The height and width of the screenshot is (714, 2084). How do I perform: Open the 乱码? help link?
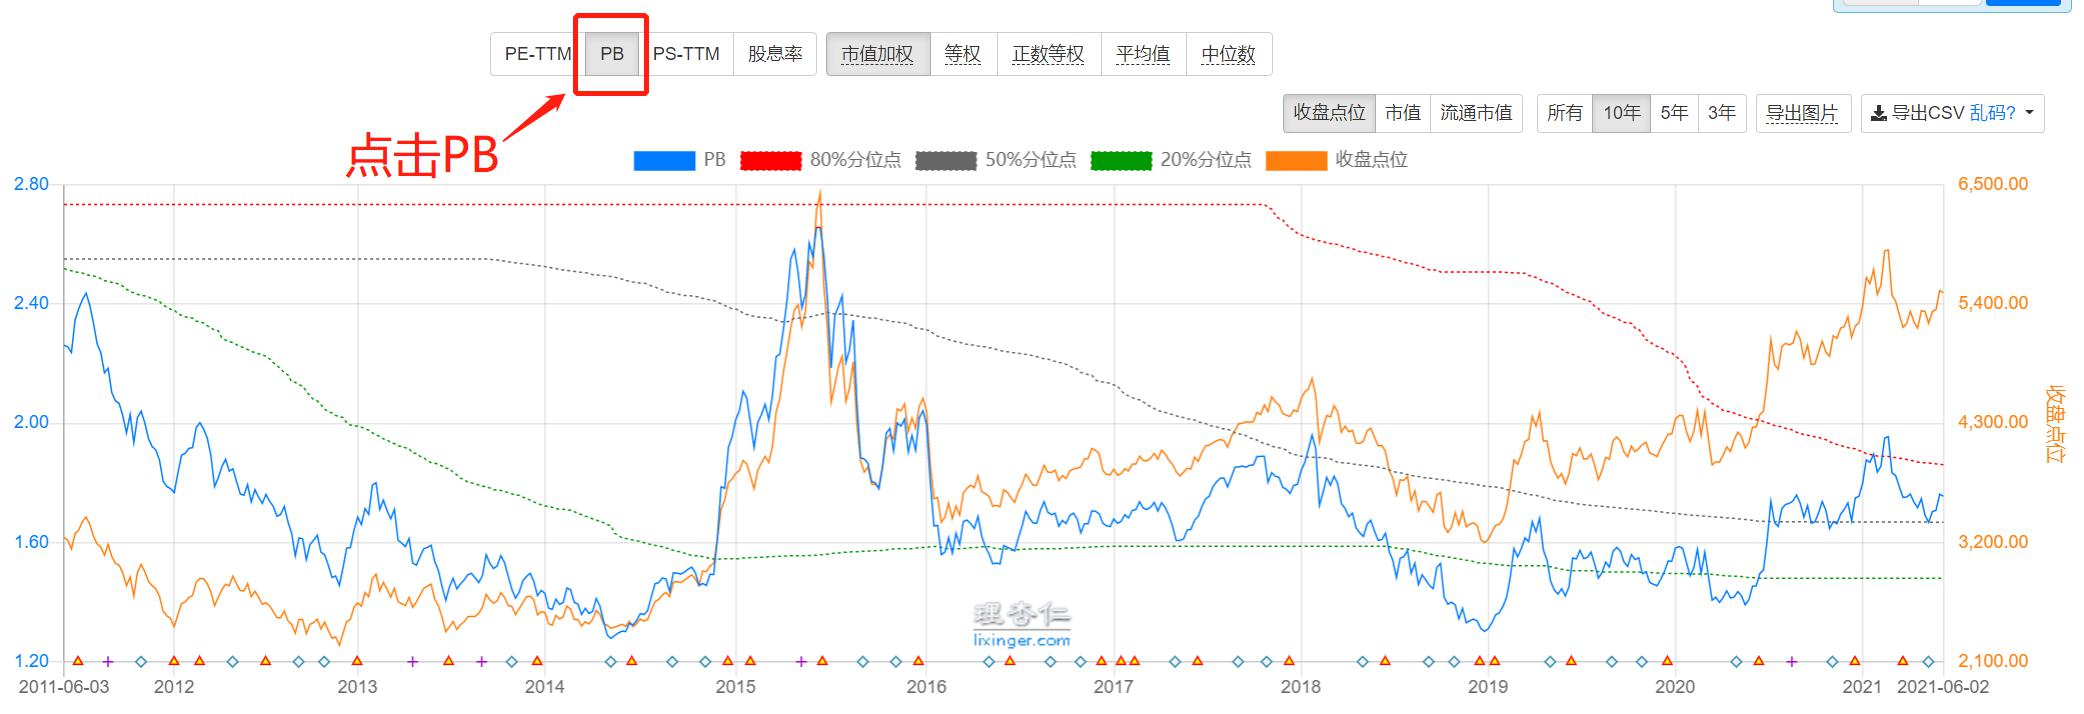(x=1993, y=113)
